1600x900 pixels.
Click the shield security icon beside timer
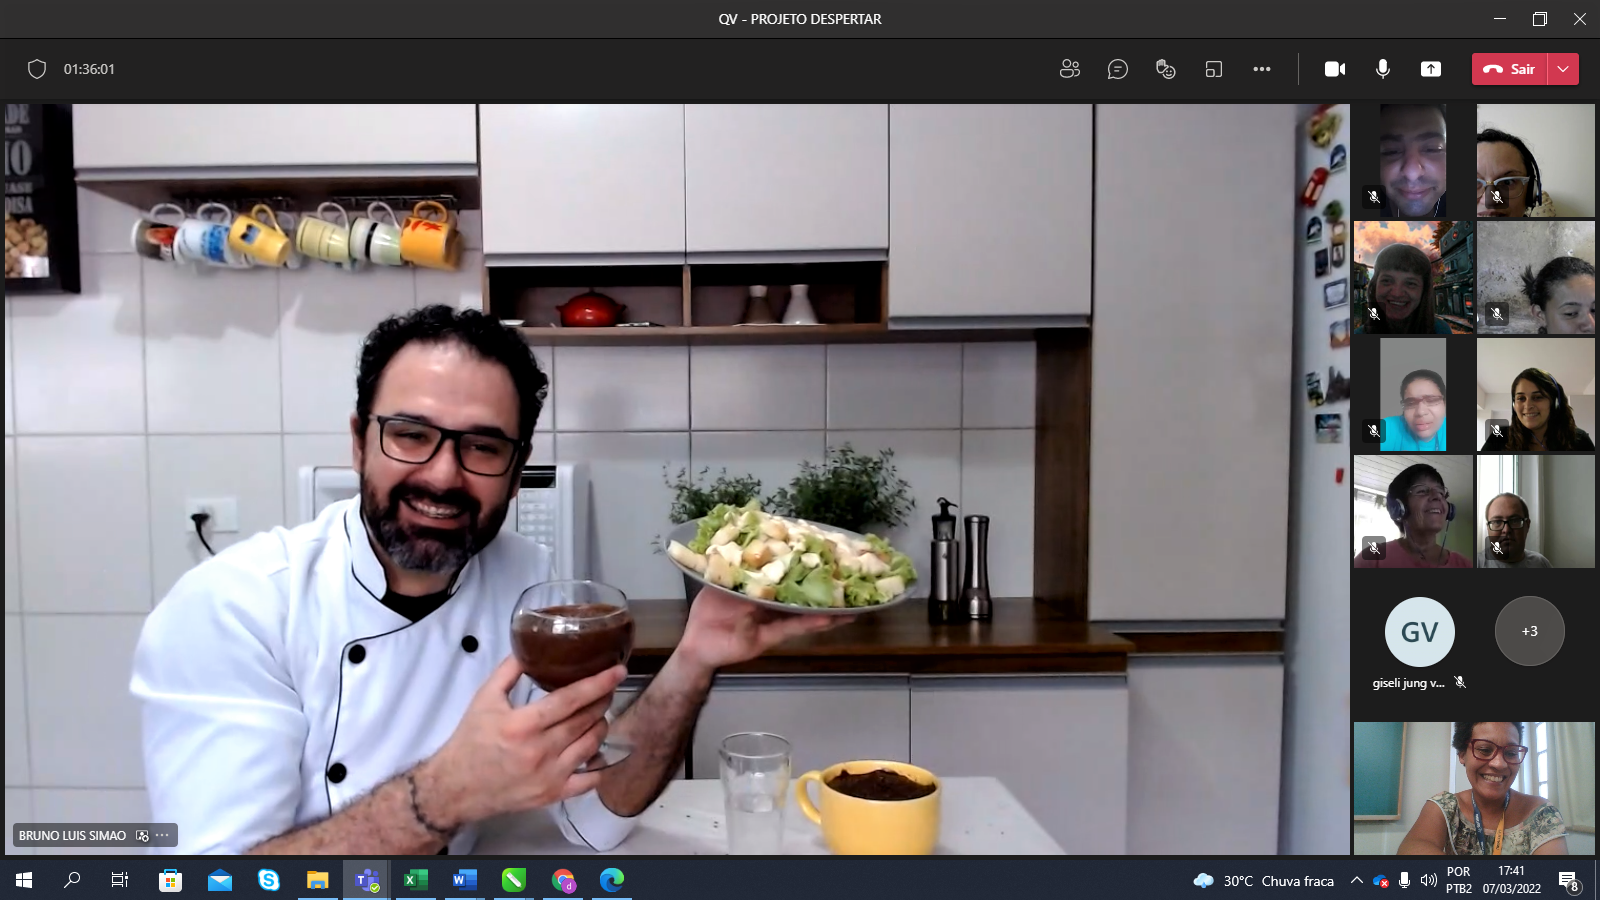pos(37,69)
